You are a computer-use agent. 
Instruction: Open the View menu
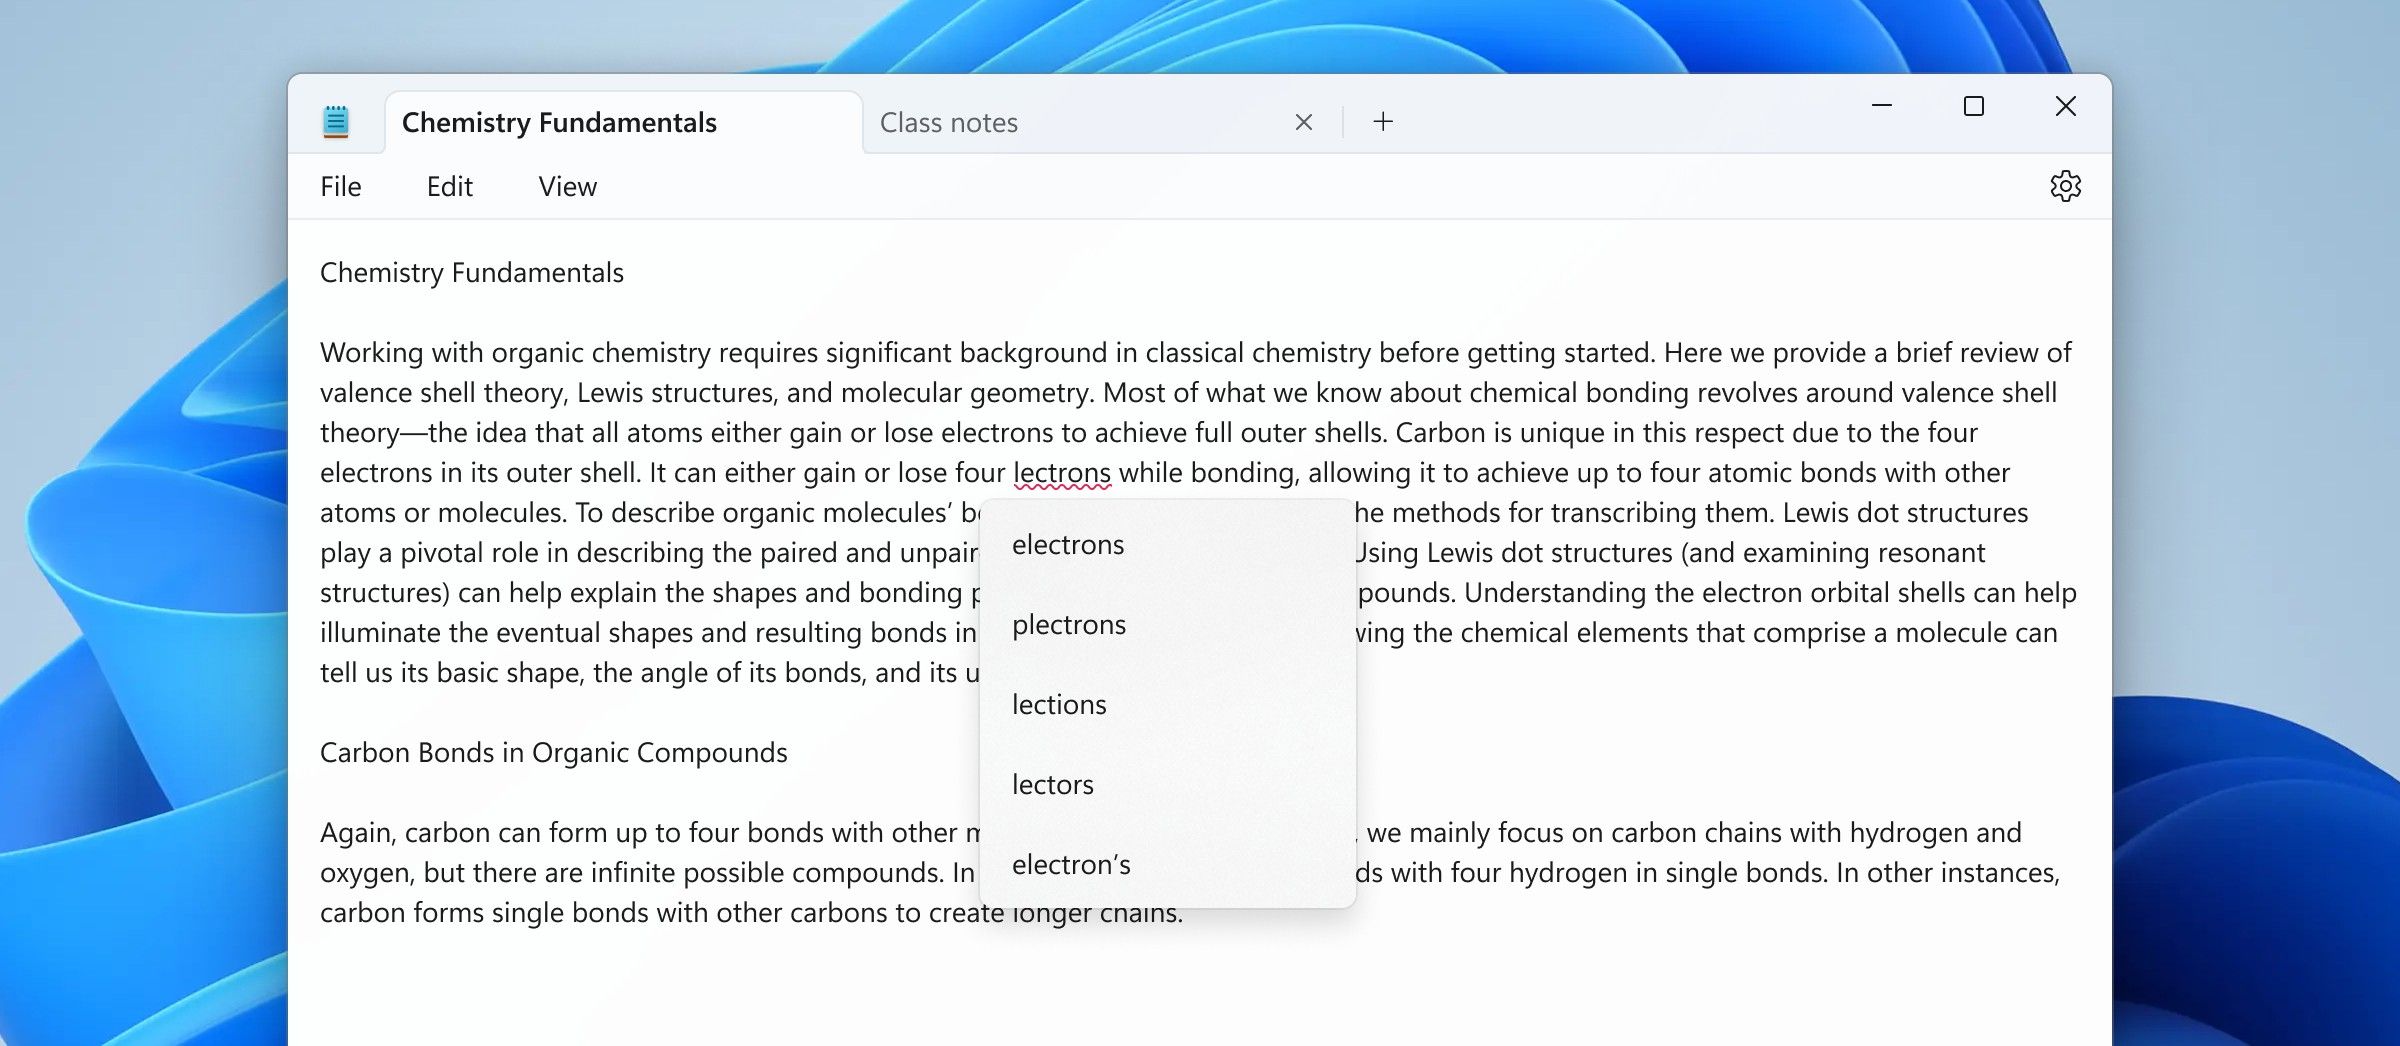(566, 186)
